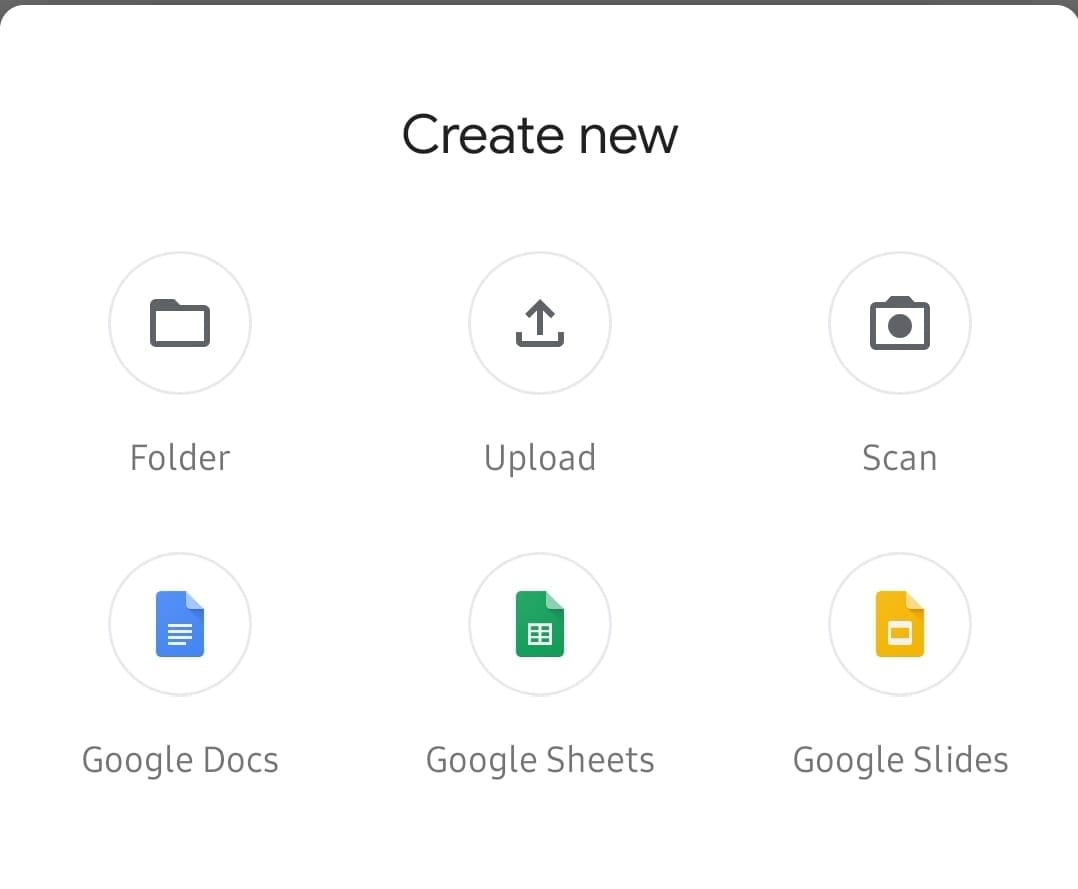
Task: Click the Scan label text
Action: [x=899, y=457]
